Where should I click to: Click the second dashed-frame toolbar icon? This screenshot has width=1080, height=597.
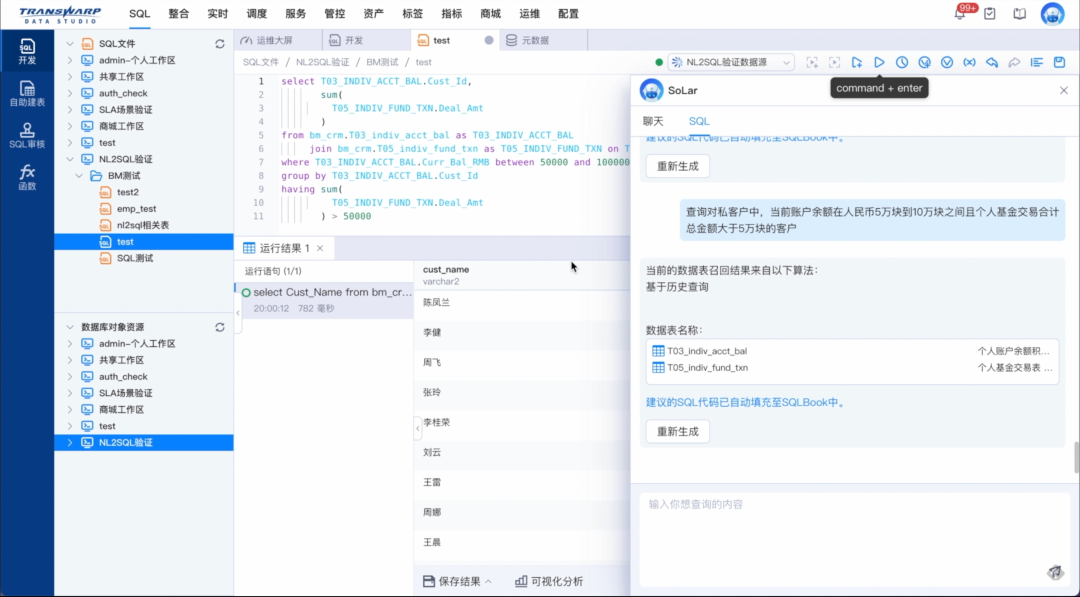tap(834, 62)
